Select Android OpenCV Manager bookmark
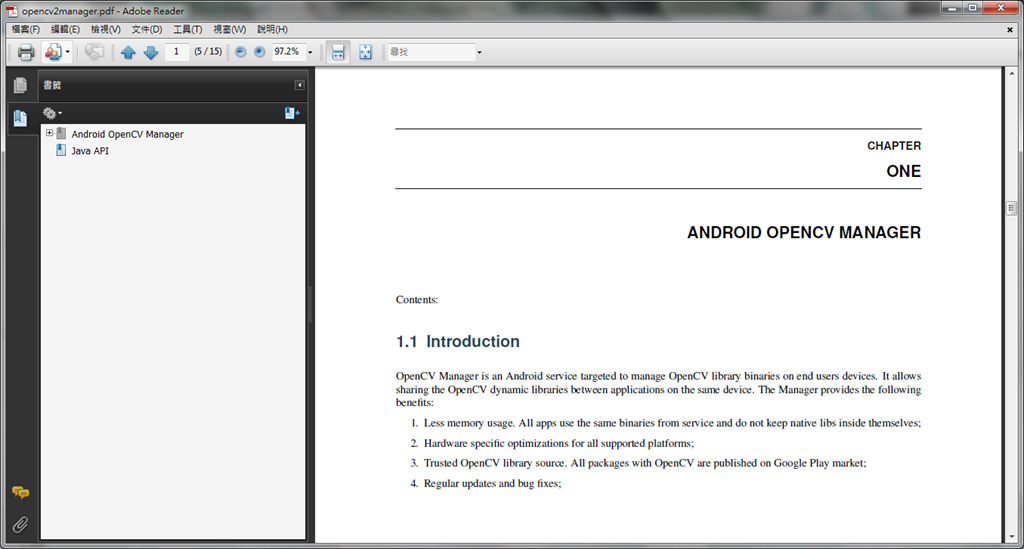This screenshot has width=1024, height=549. (127, 134)
